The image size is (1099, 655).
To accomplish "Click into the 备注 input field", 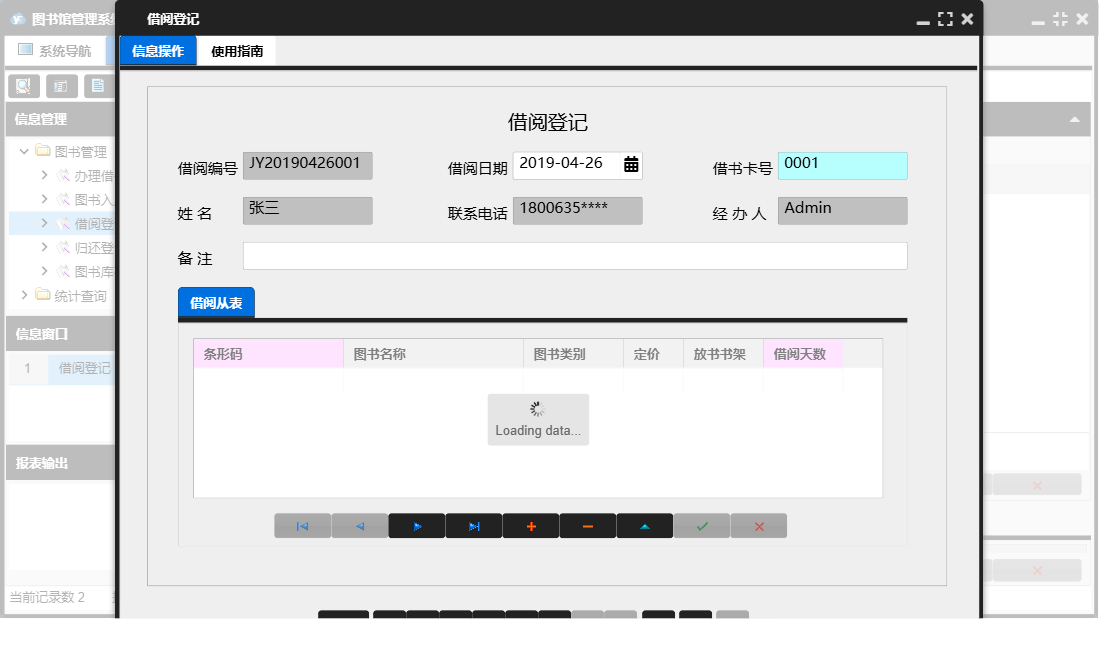I will tap(575, 257).
